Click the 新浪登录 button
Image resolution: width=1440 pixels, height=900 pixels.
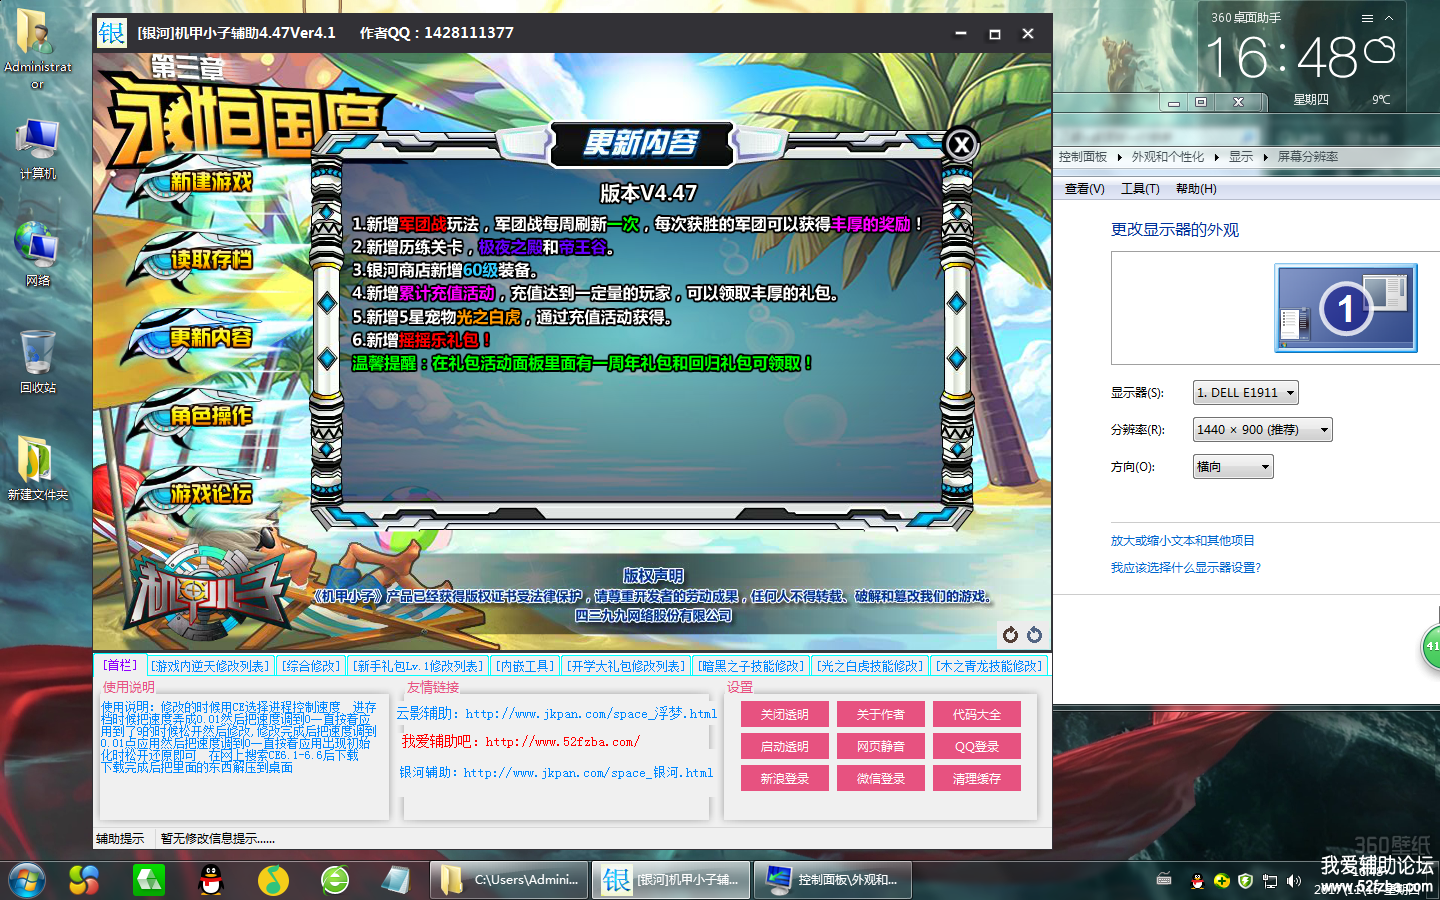(785, 778)
